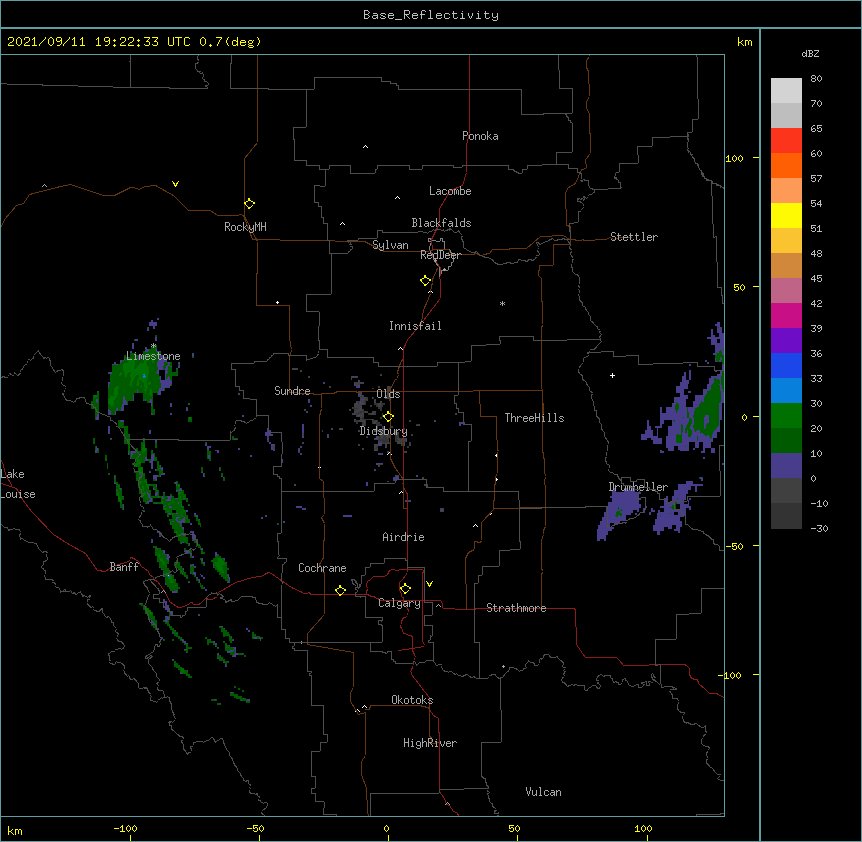
Task: Click the Vulcan map label
Action: point(543,792)
